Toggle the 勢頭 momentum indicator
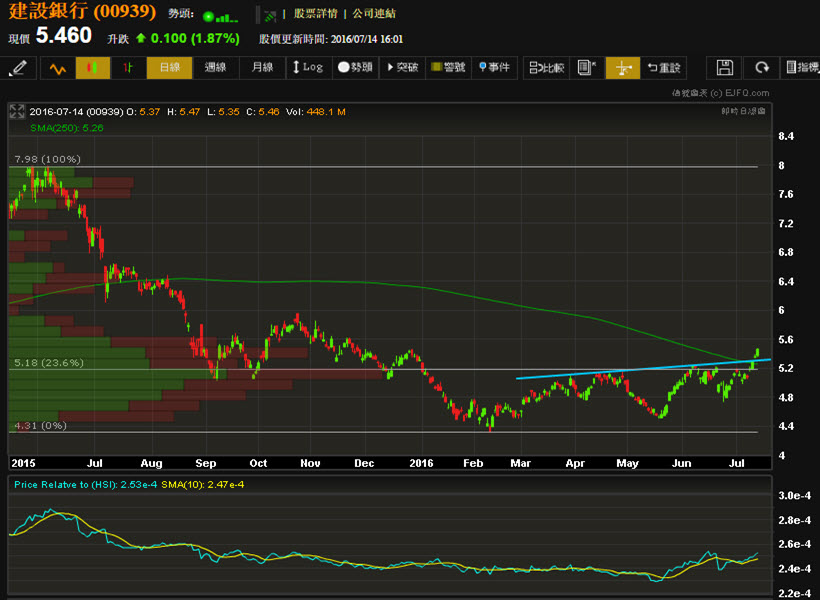The width and height of the screenshot is (820, 600). point(355,67)
